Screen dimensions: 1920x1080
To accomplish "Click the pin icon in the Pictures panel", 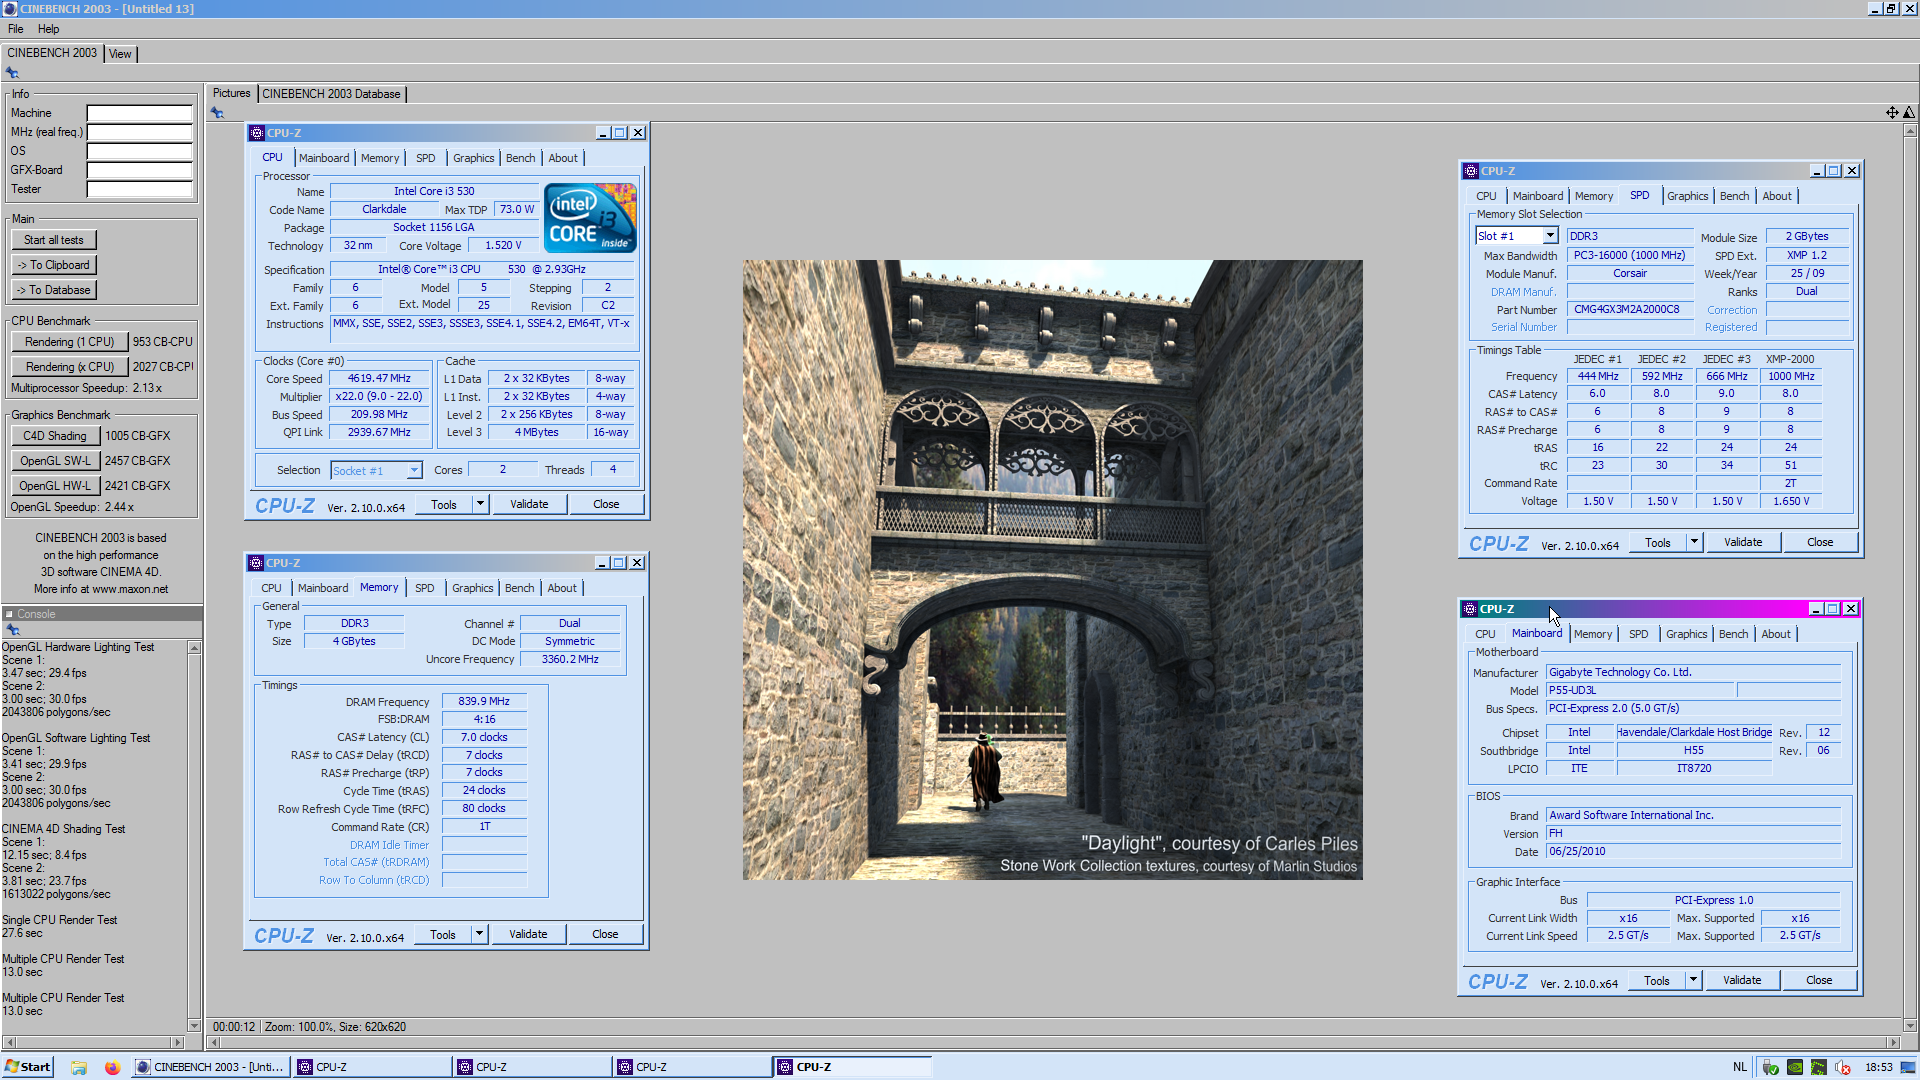I will 217,113.
